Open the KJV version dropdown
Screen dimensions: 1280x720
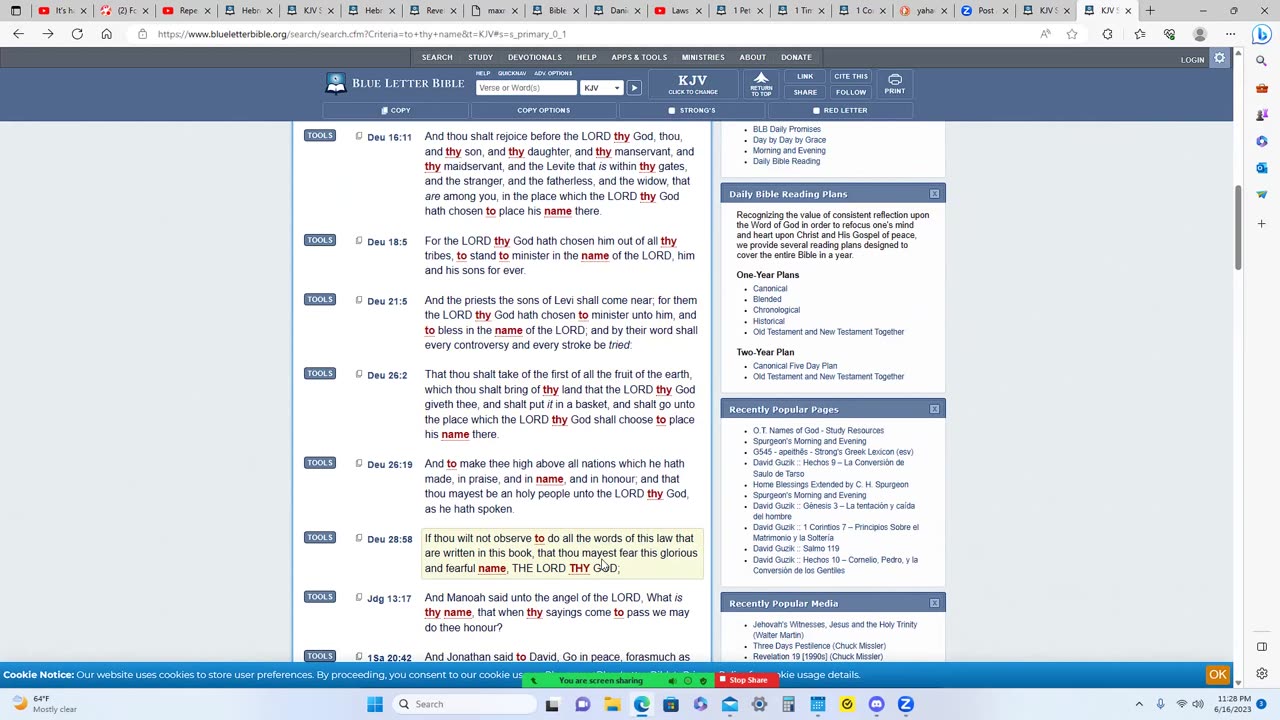[x=602, y=88]
